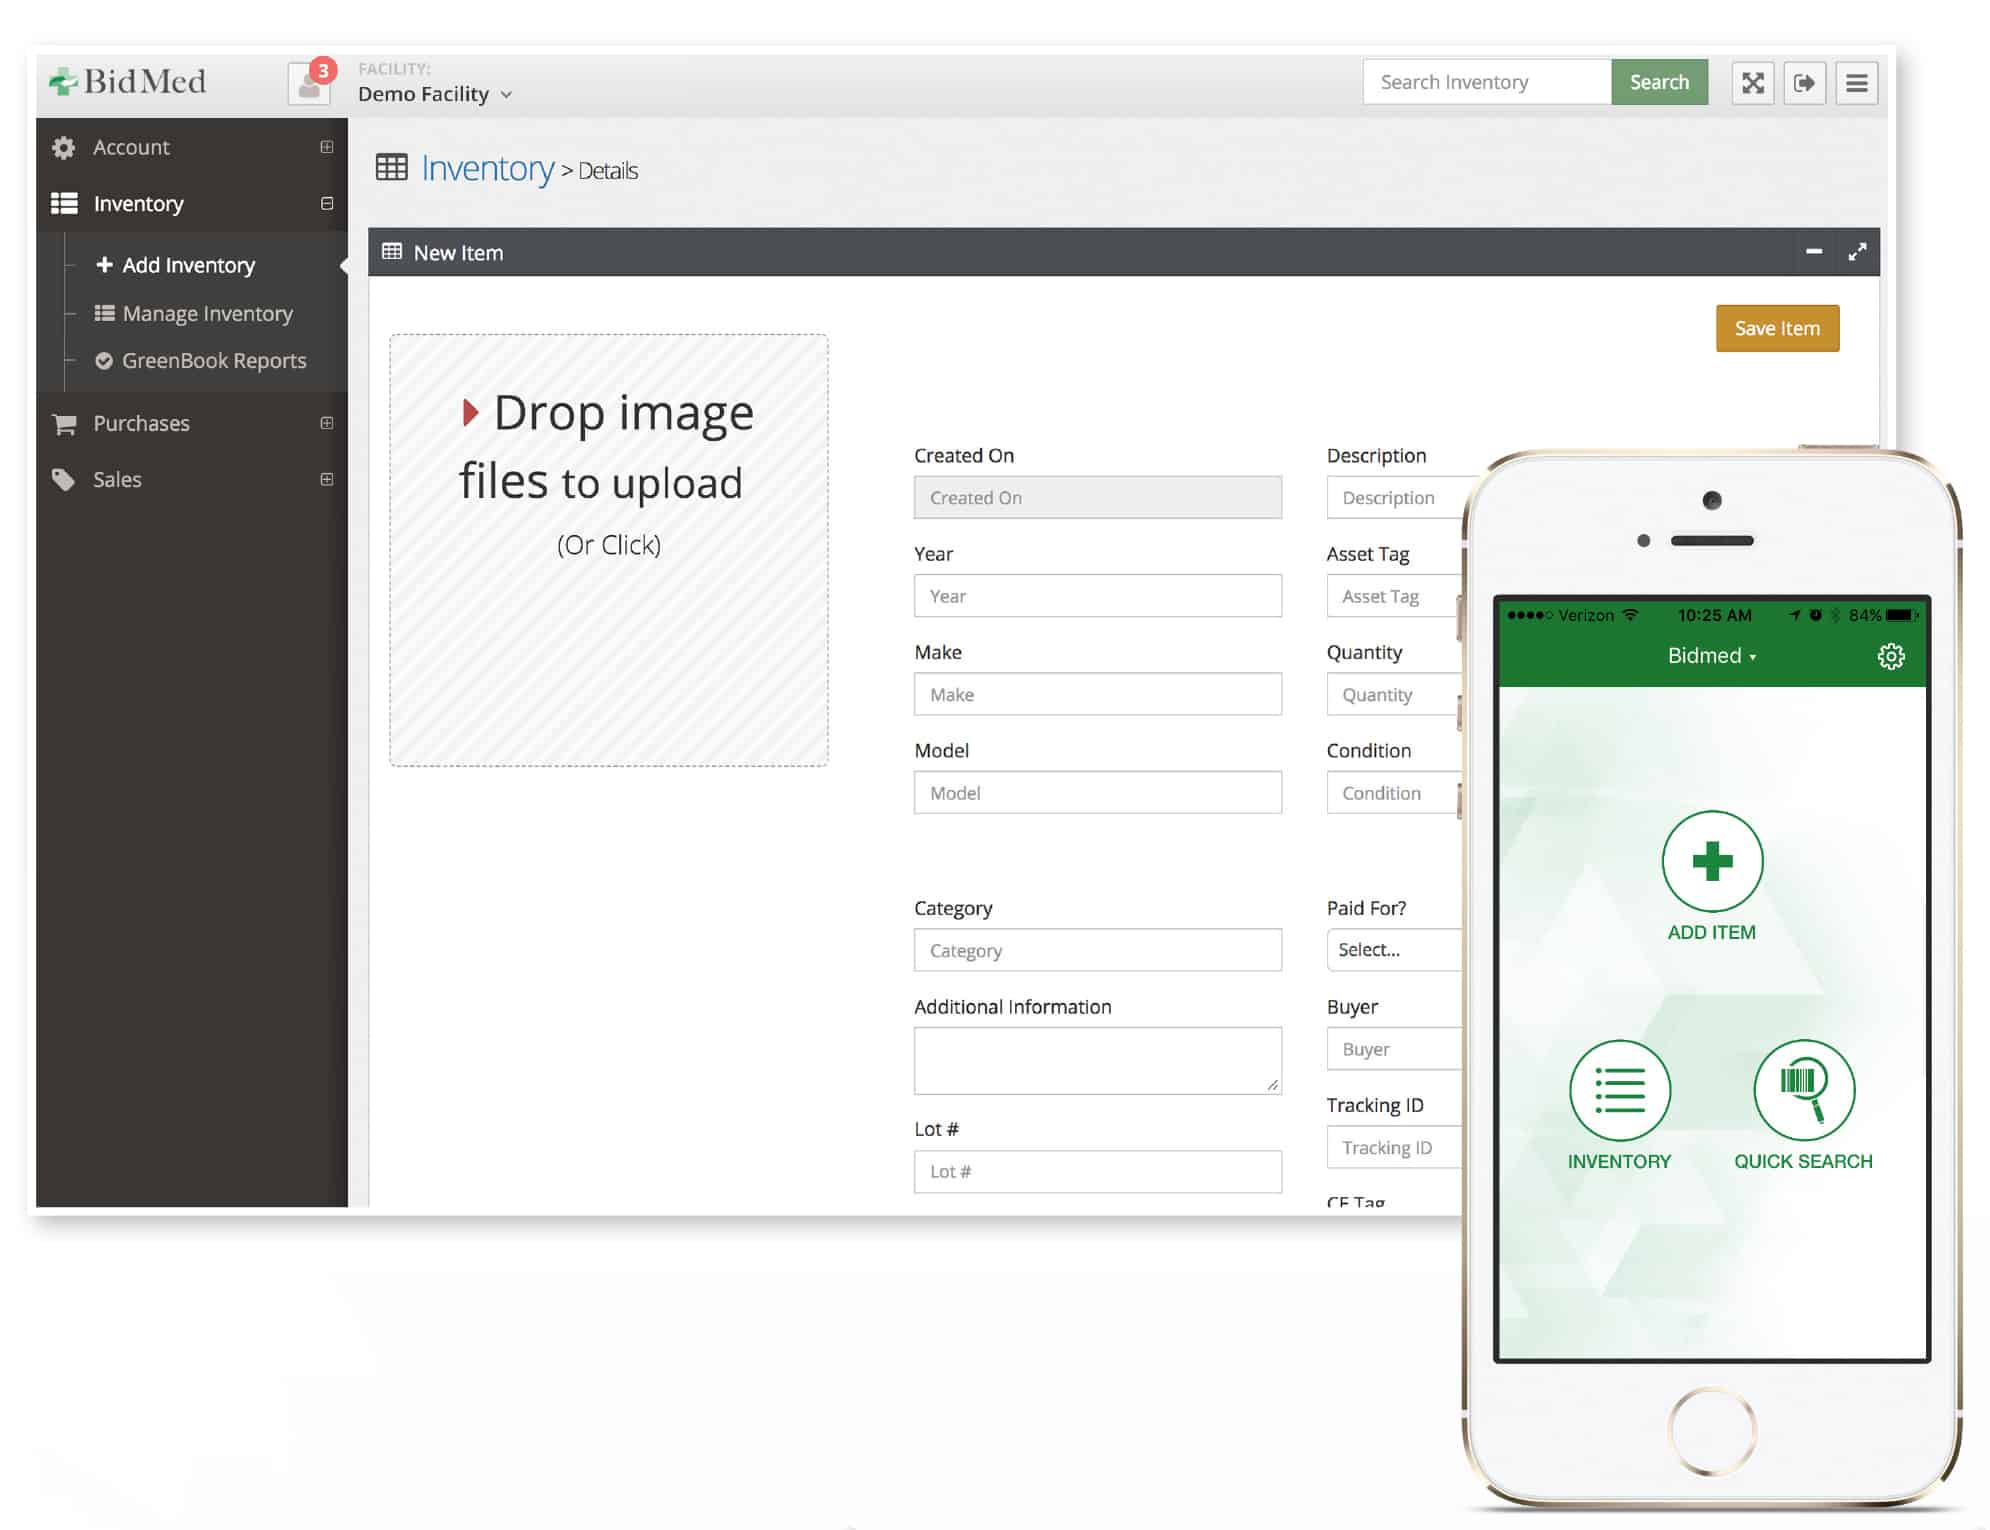Click the Search Inventory field
Viewport: 1990px width, 1530px height.
point(1486,82)
